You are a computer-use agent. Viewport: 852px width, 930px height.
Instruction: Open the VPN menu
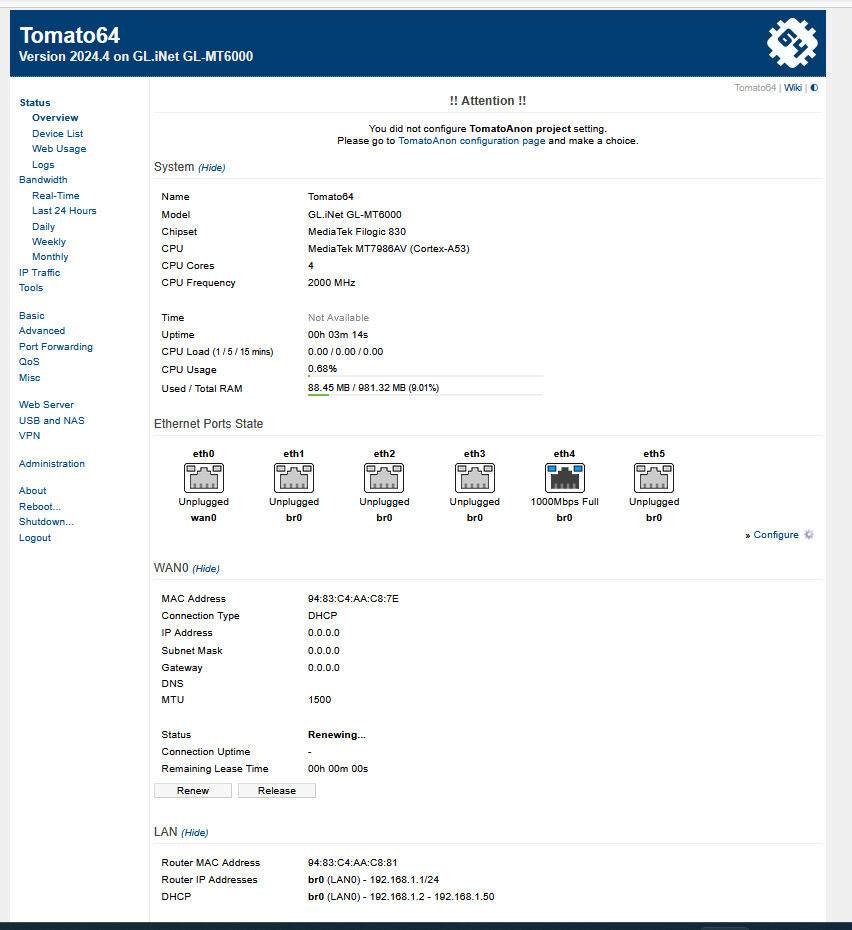(30, 436)
